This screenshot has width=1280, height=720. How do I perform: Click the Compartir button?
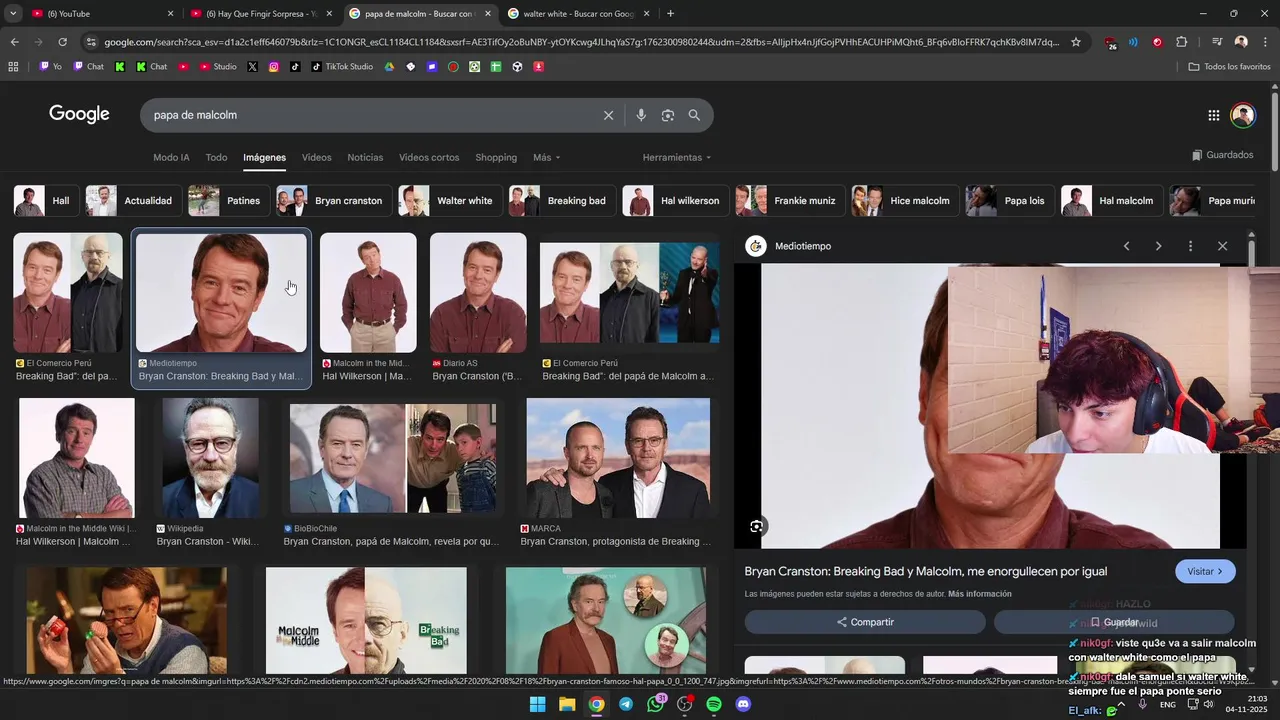865,622
